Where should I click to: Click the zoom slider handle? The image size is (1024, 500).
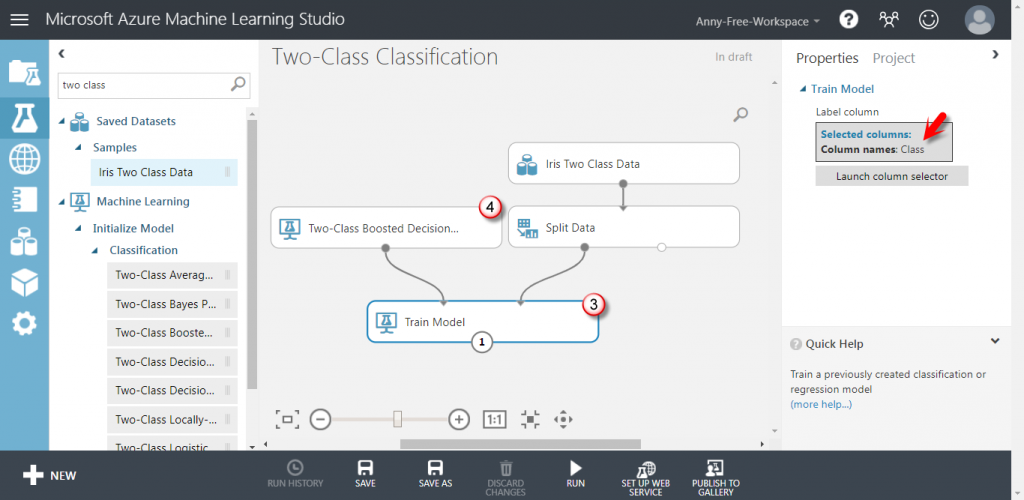pyautogui.click(x=397, y=419)
